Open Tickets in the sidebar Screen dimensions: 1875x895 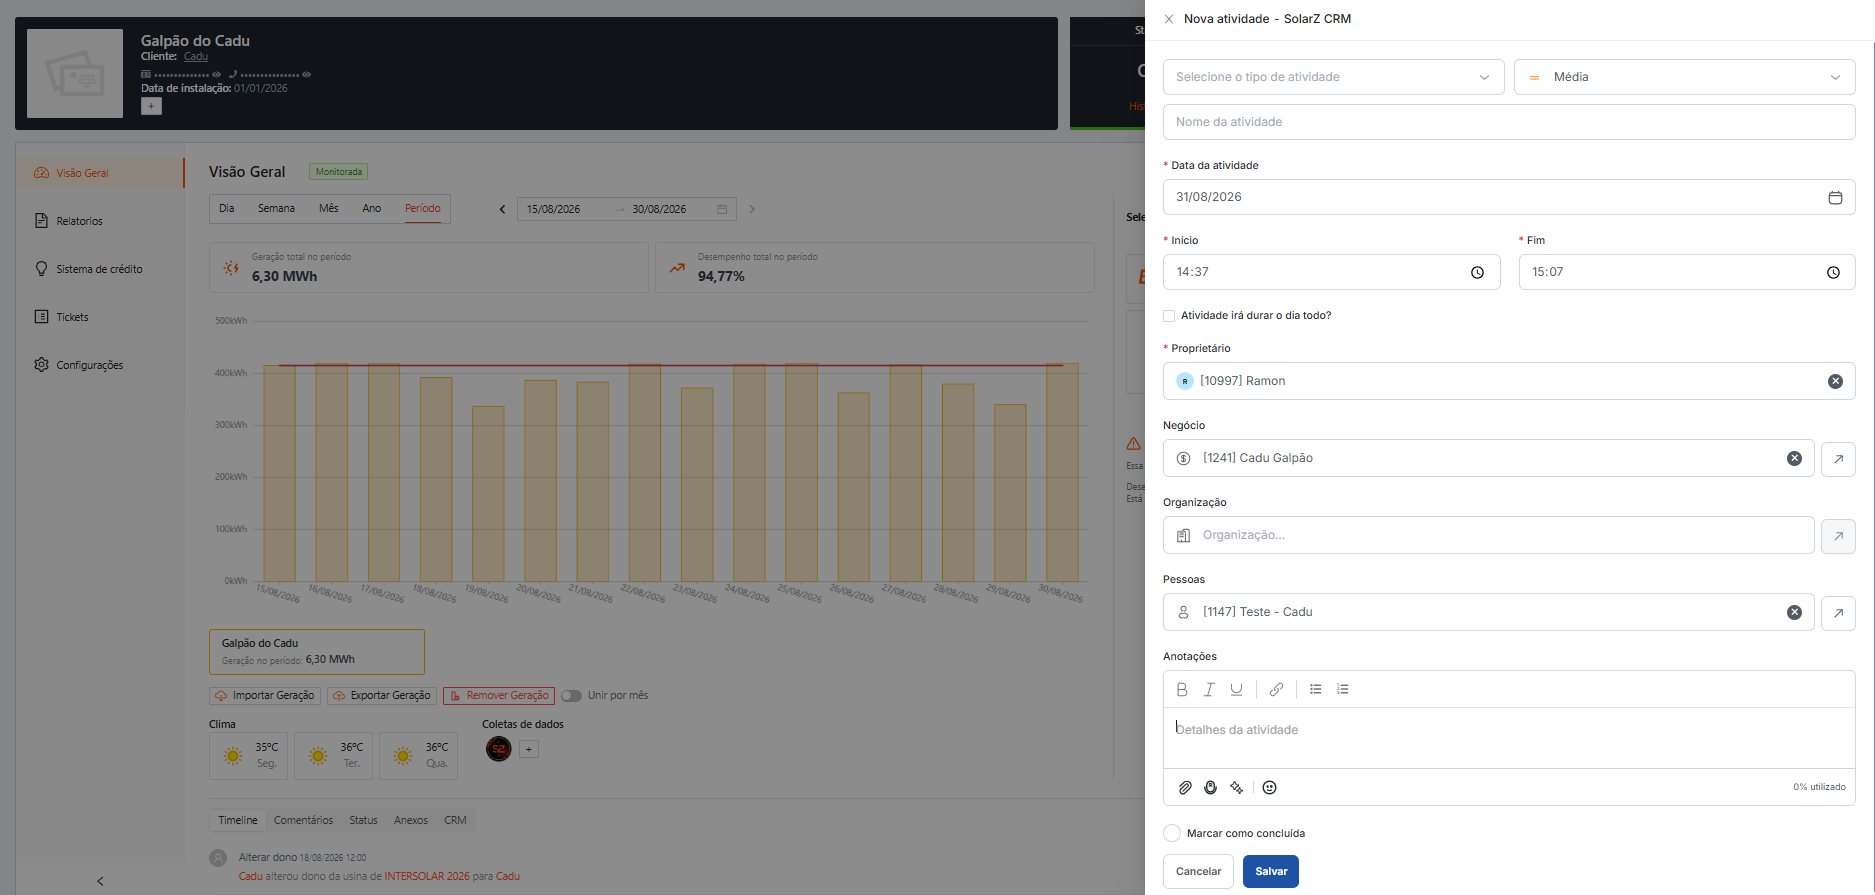point(100,317)
